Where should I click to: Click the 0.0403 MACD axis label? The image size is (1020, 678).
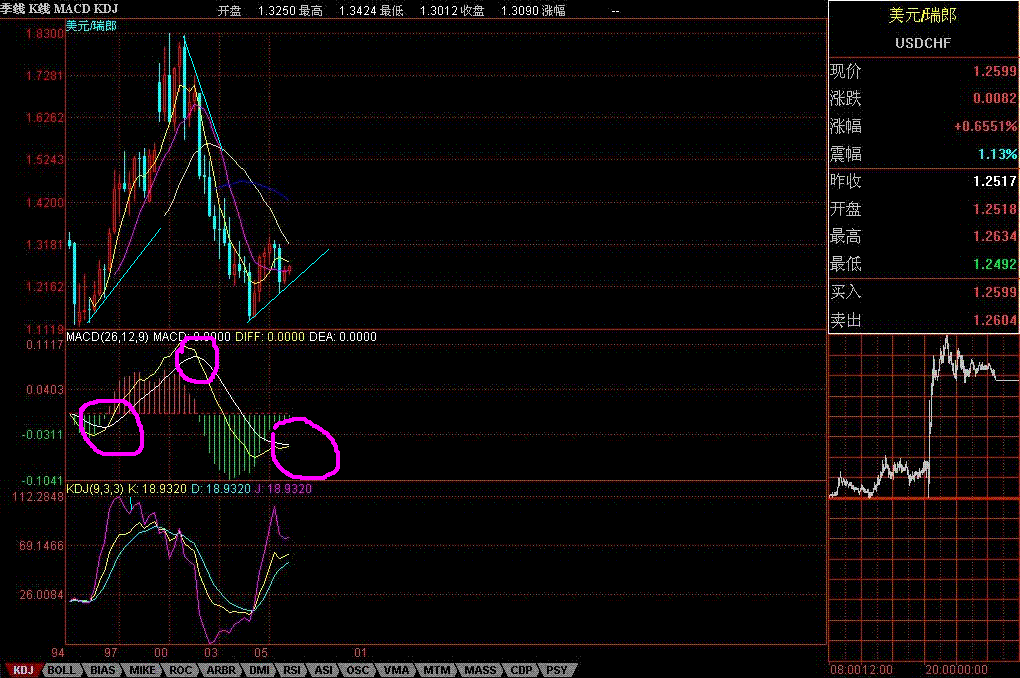click(45, 390)
